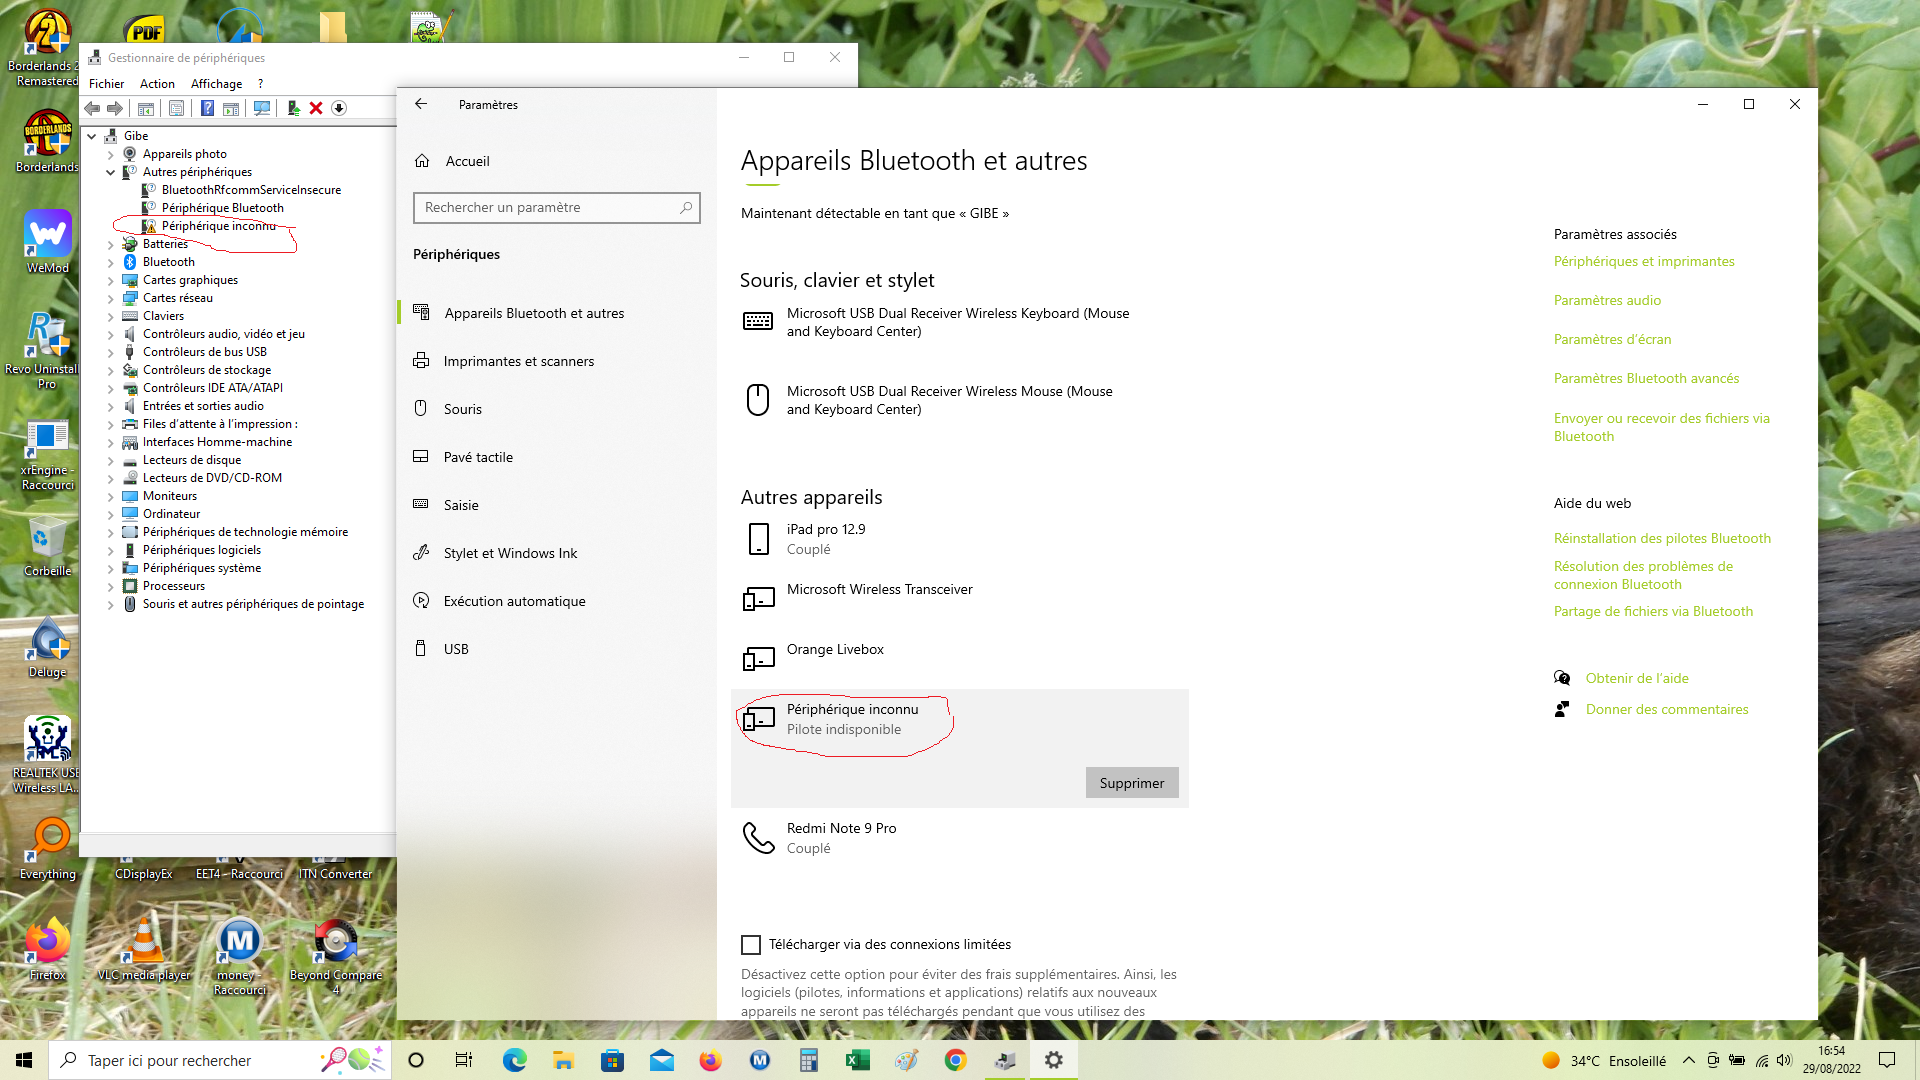Select USB in settings sidebar

[x=556, y=649]
